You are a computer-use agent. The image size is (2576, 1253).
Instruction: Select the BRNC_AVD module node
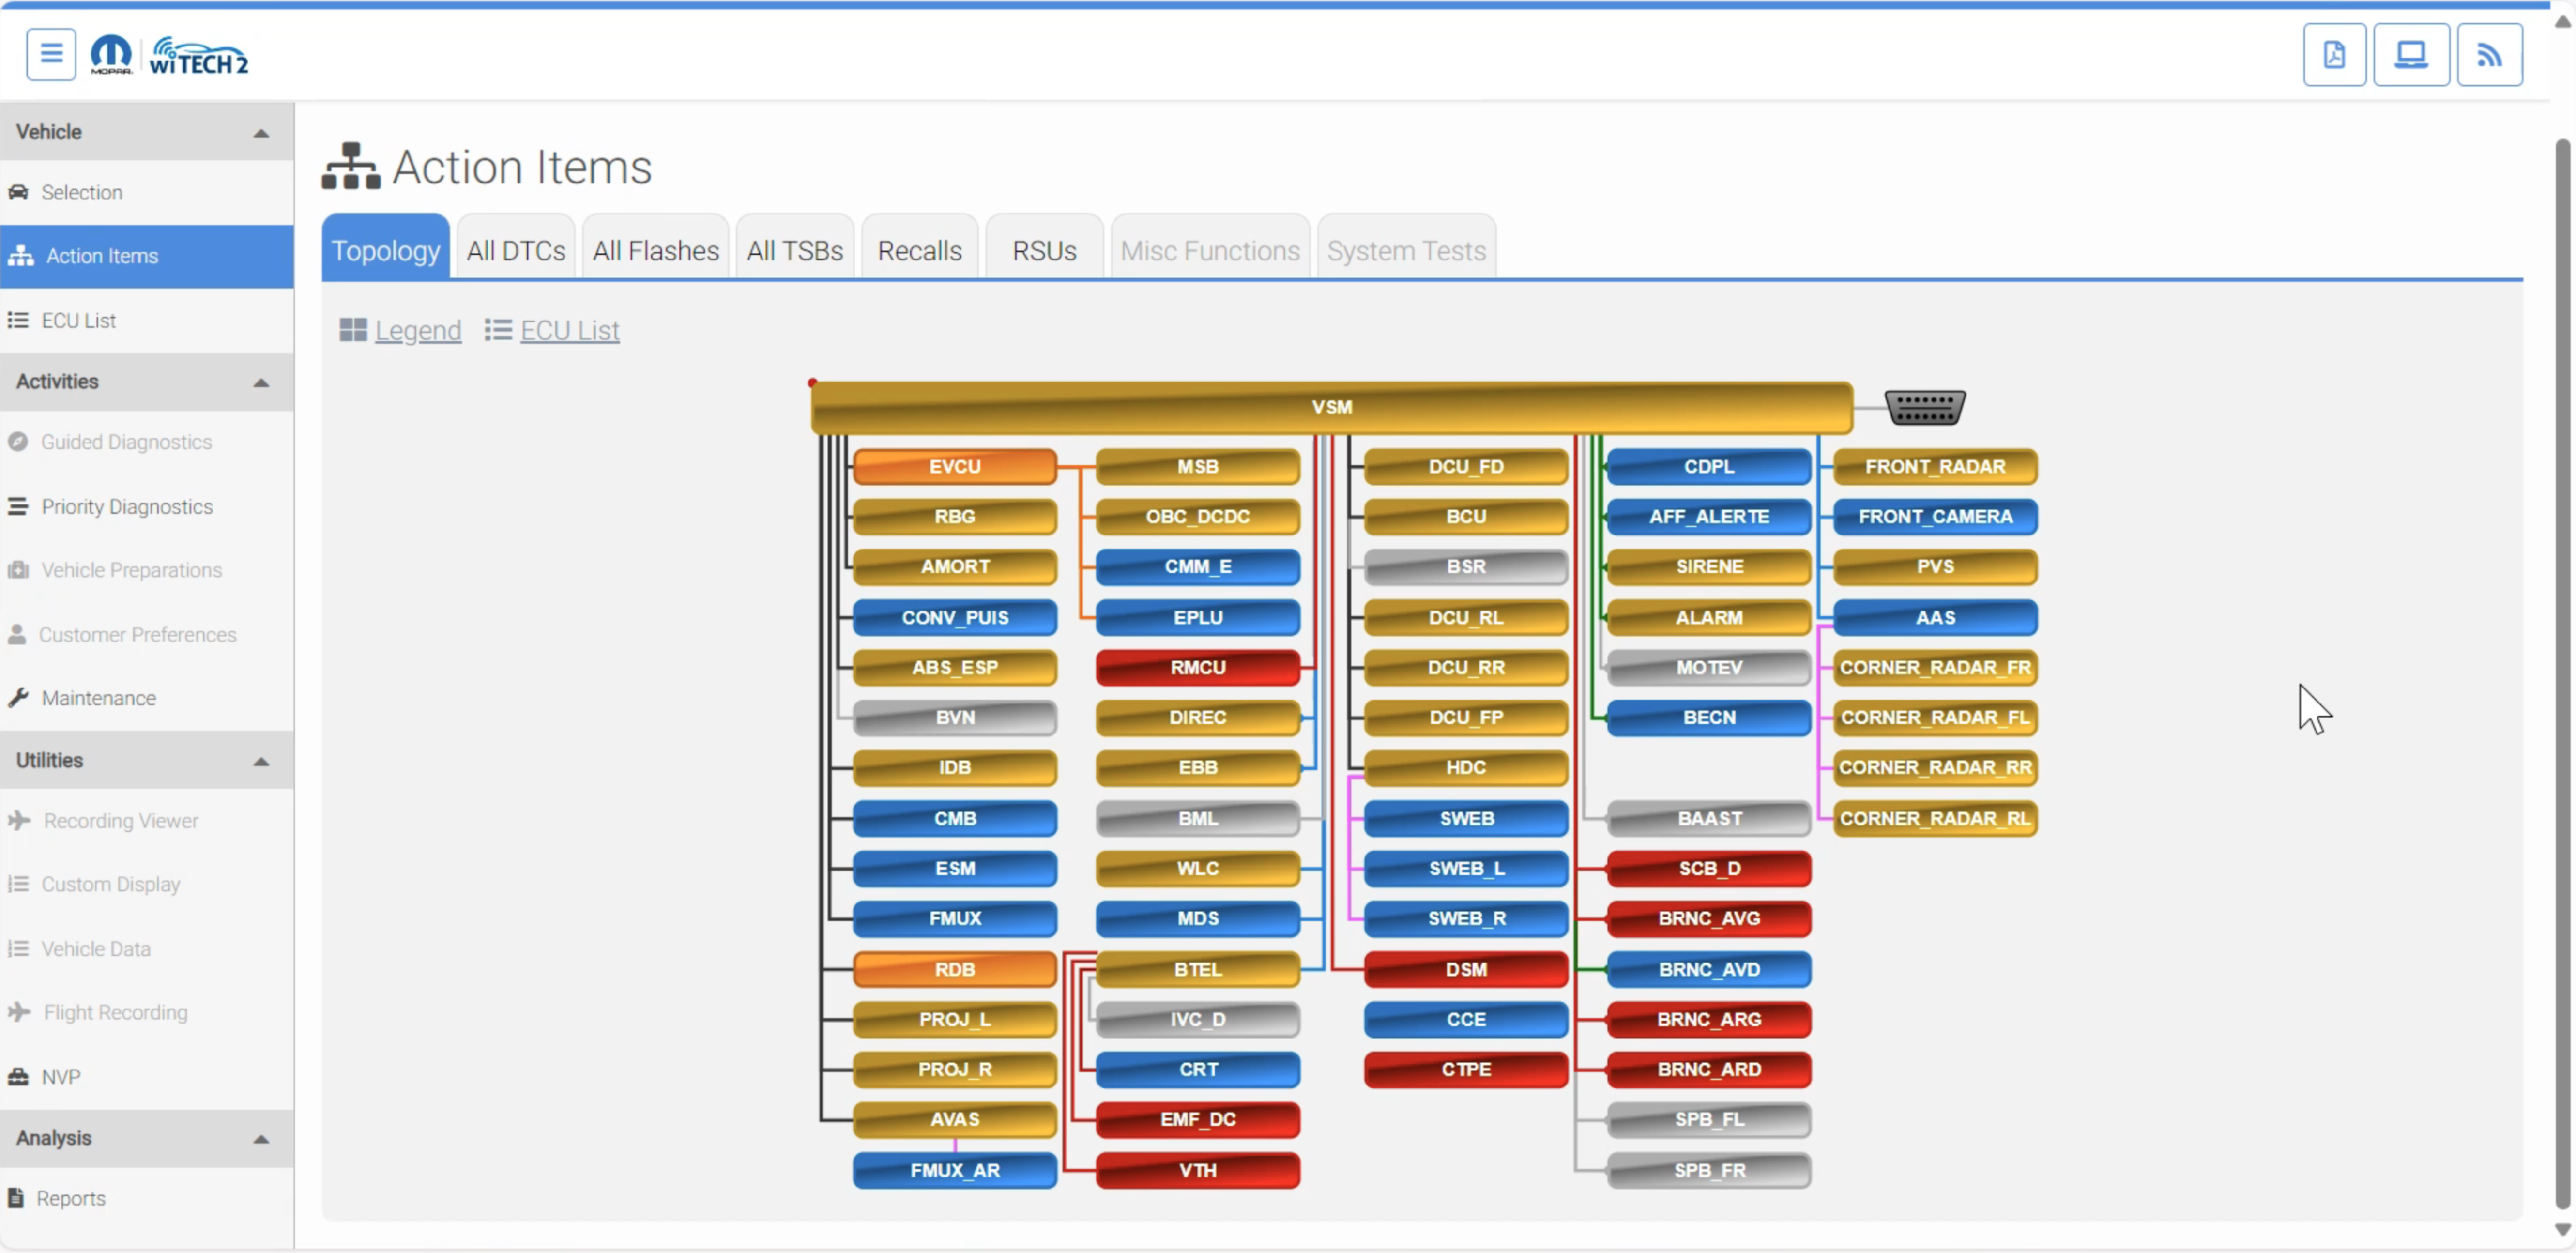pos(1709,969)
